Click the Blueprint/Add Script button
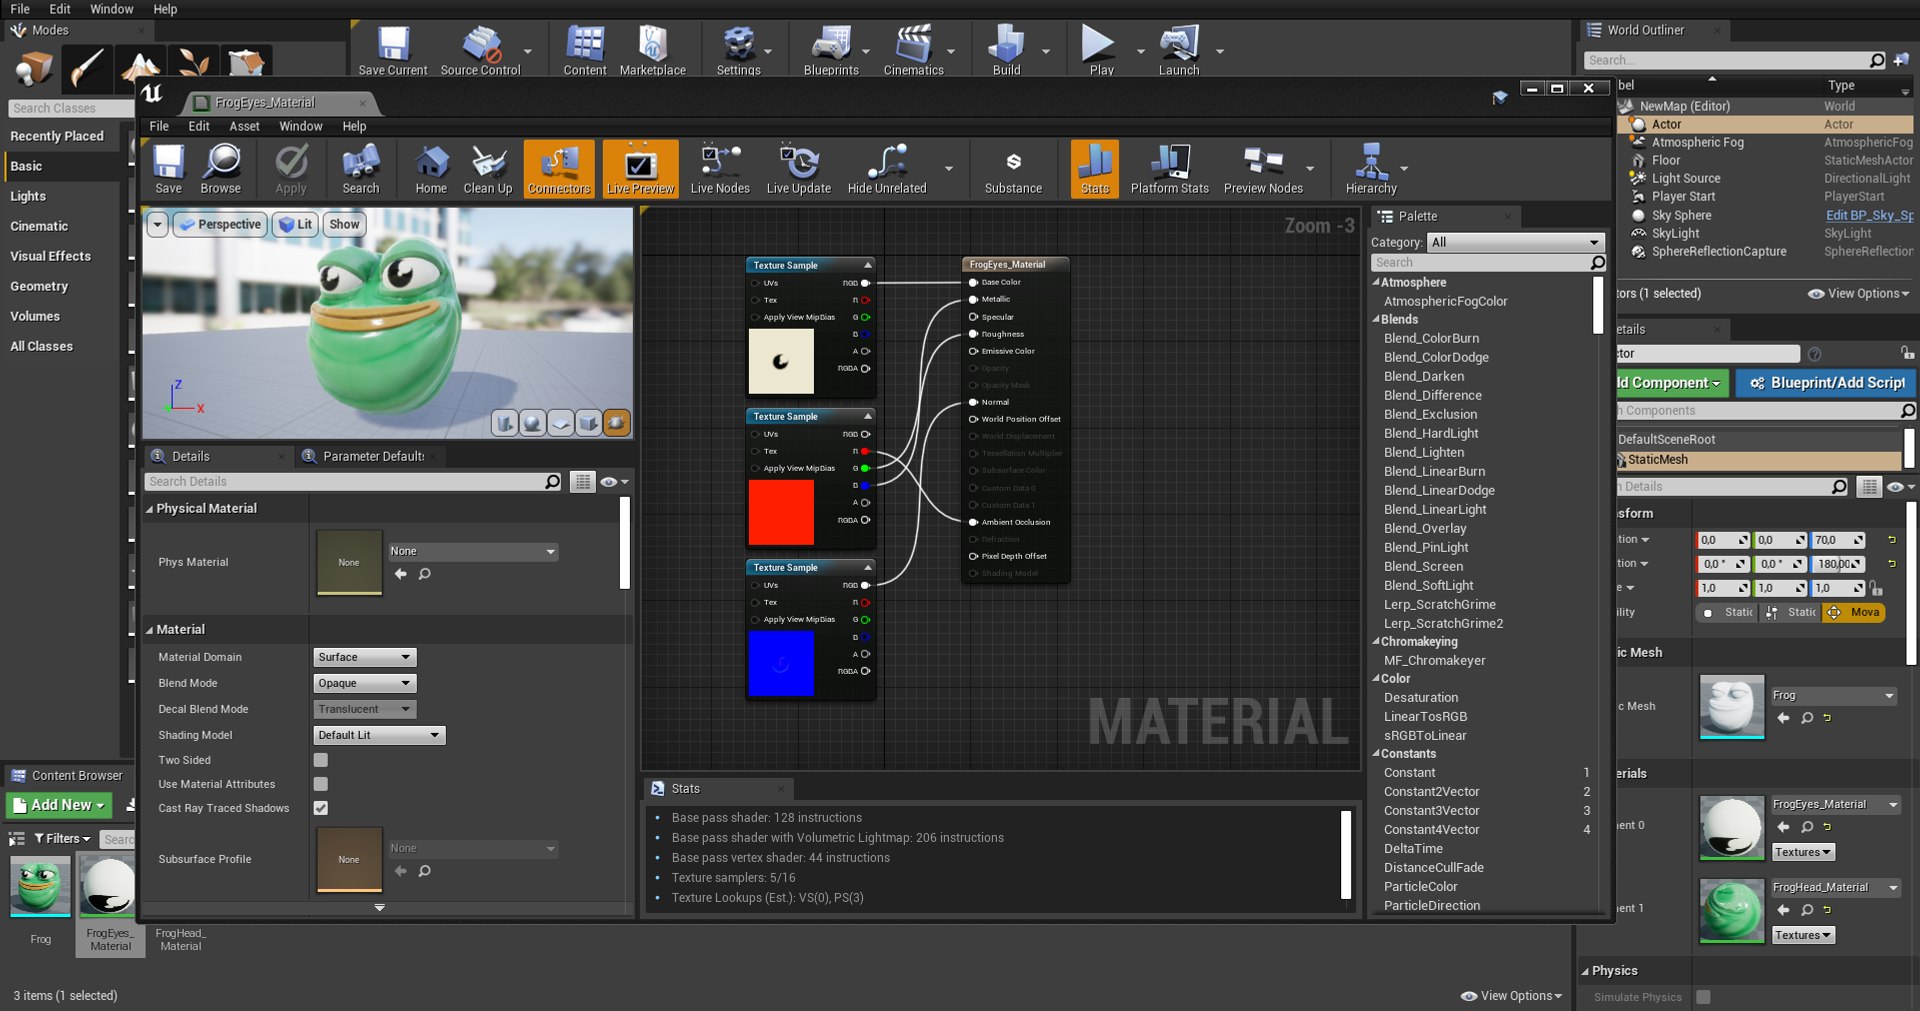The height and width of the screenshot is (1011, 1920). 1826,383
